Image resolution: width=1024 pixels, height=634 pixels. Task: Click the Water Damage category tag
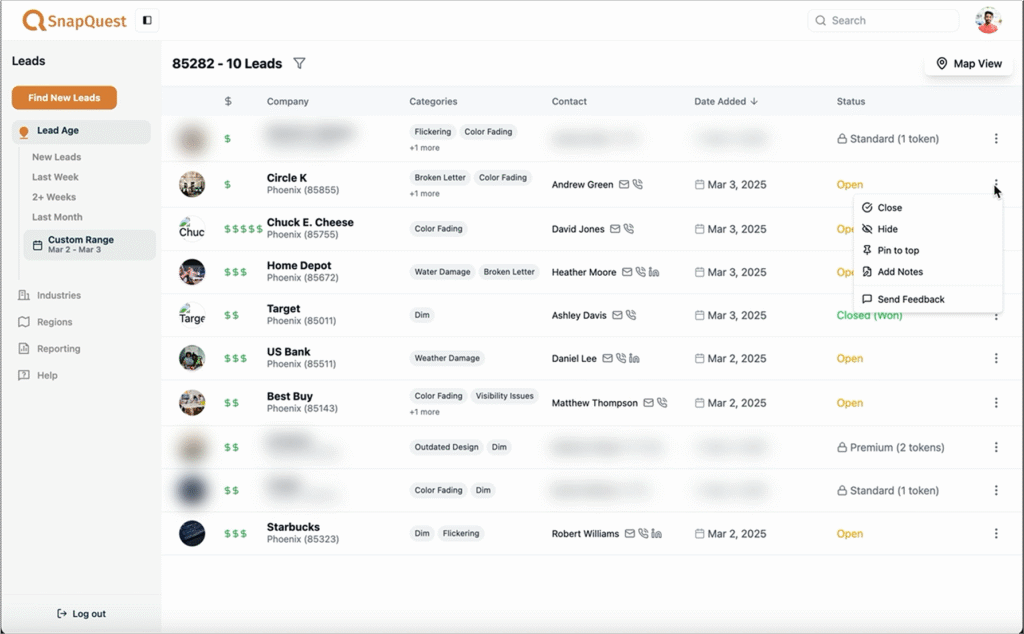point(442,272)
